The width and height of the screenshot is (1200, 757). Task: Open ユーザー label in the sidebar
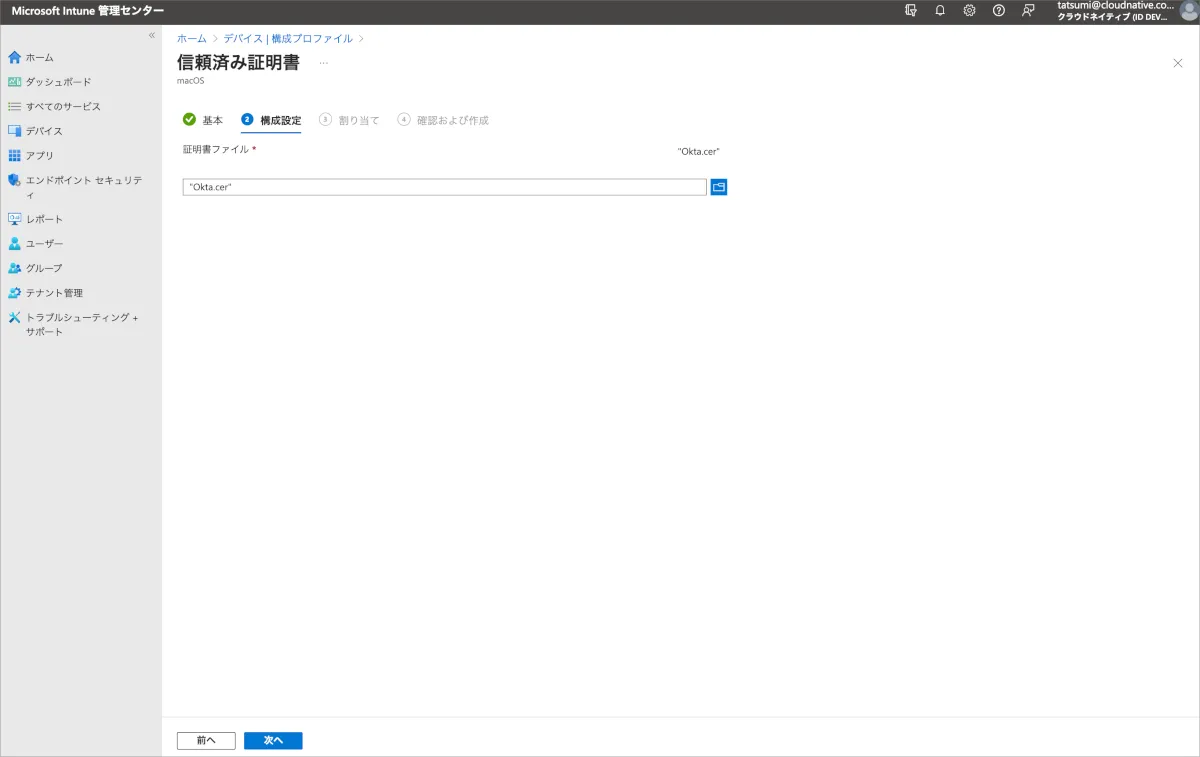(44, 243)
